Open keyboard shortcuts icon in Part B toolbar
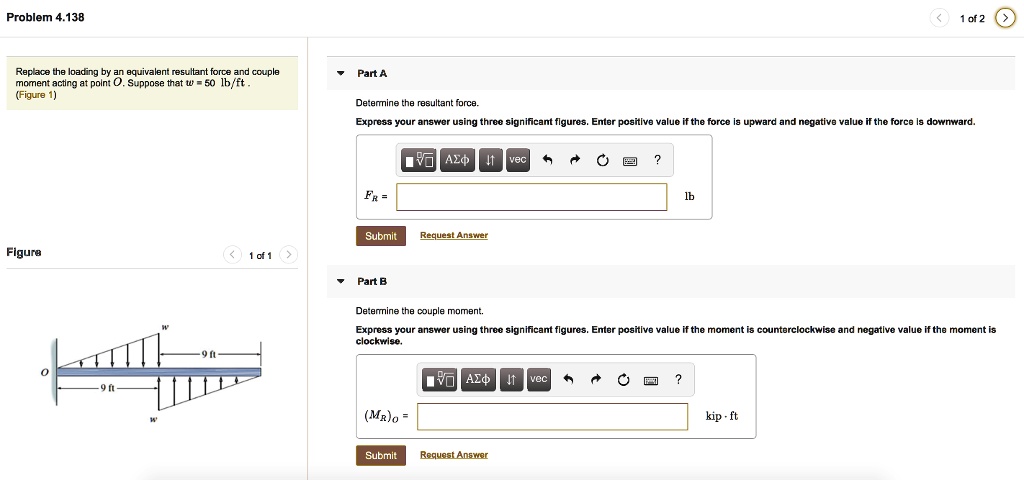 click(x=651, y=379)
